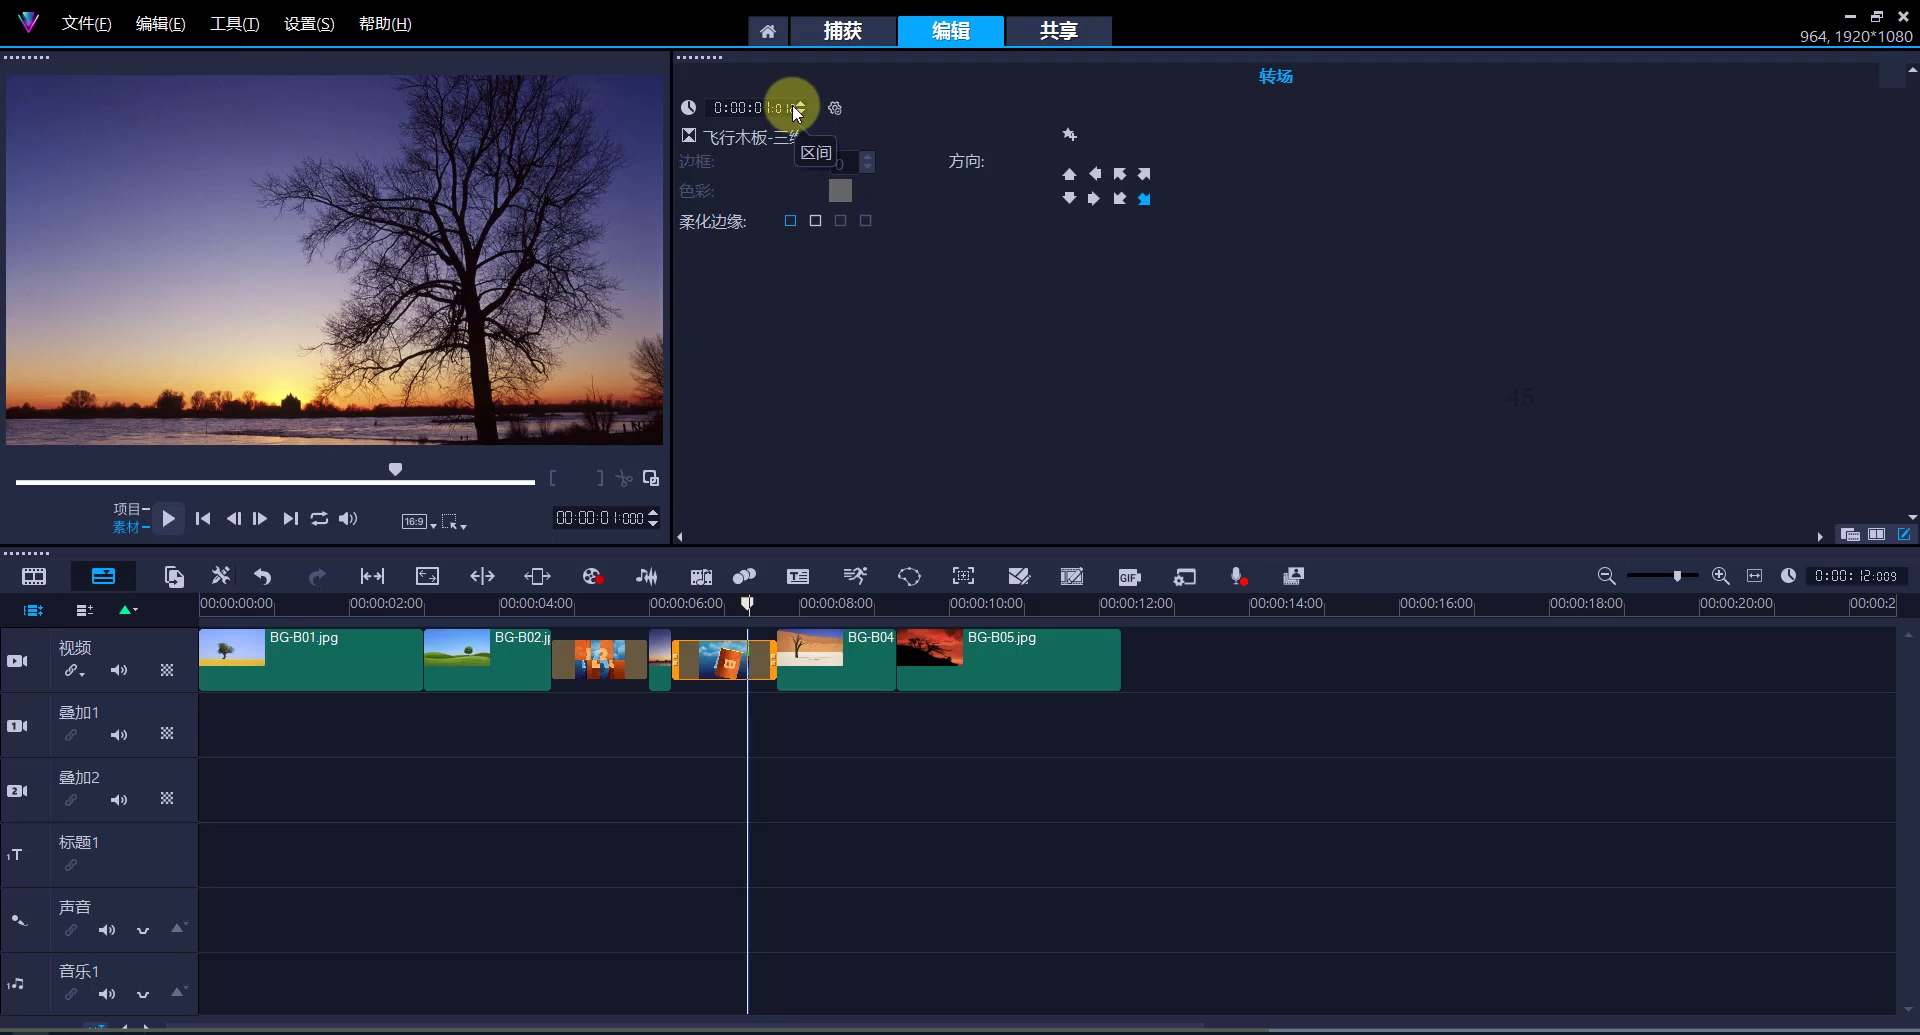Go to the home tab icon
The height and width of the screenshot is (1035, 1920).
[x=768, y=31]
